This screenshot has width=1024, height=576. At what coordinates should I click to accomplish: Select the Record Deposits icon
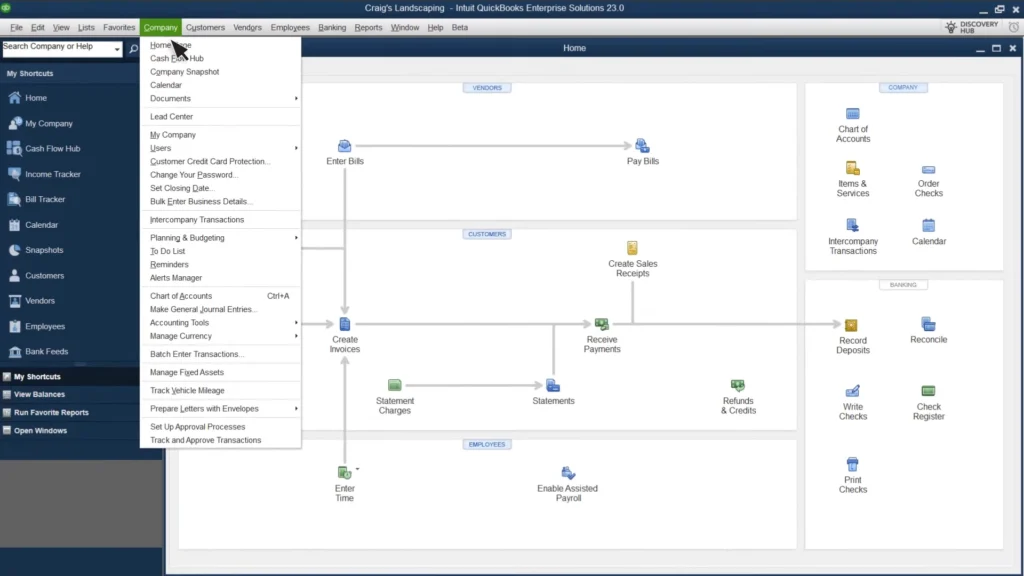[x=852, y=326]
